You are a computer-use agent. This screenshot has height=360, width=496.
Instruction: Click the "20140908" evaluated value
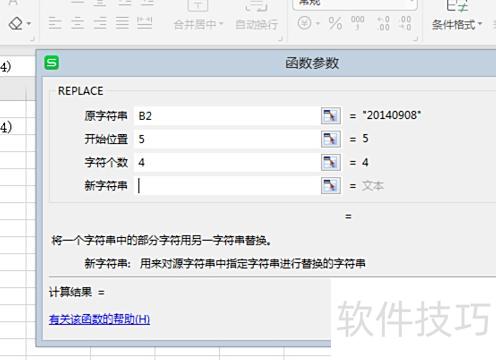[x=392, y=115]
